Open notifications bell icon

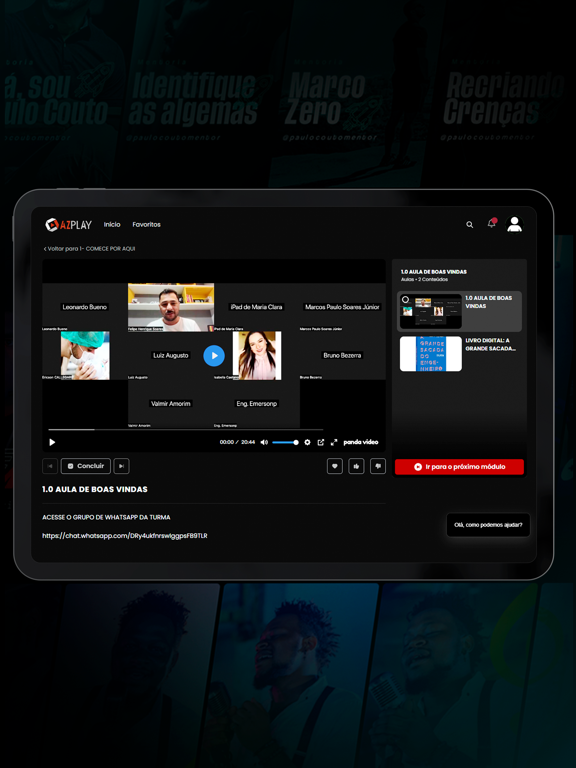coord(491,223)
